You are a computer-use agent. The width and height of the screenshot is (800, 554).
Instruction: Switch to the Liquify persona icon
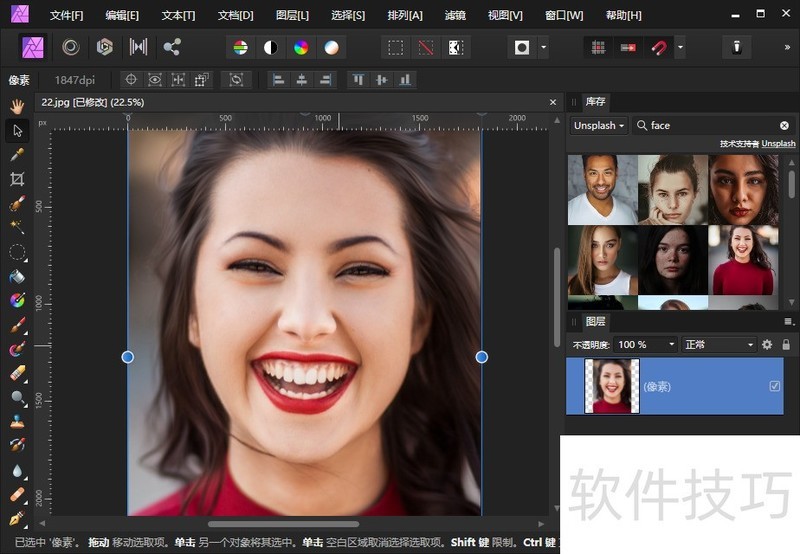(x=71, y=47)
